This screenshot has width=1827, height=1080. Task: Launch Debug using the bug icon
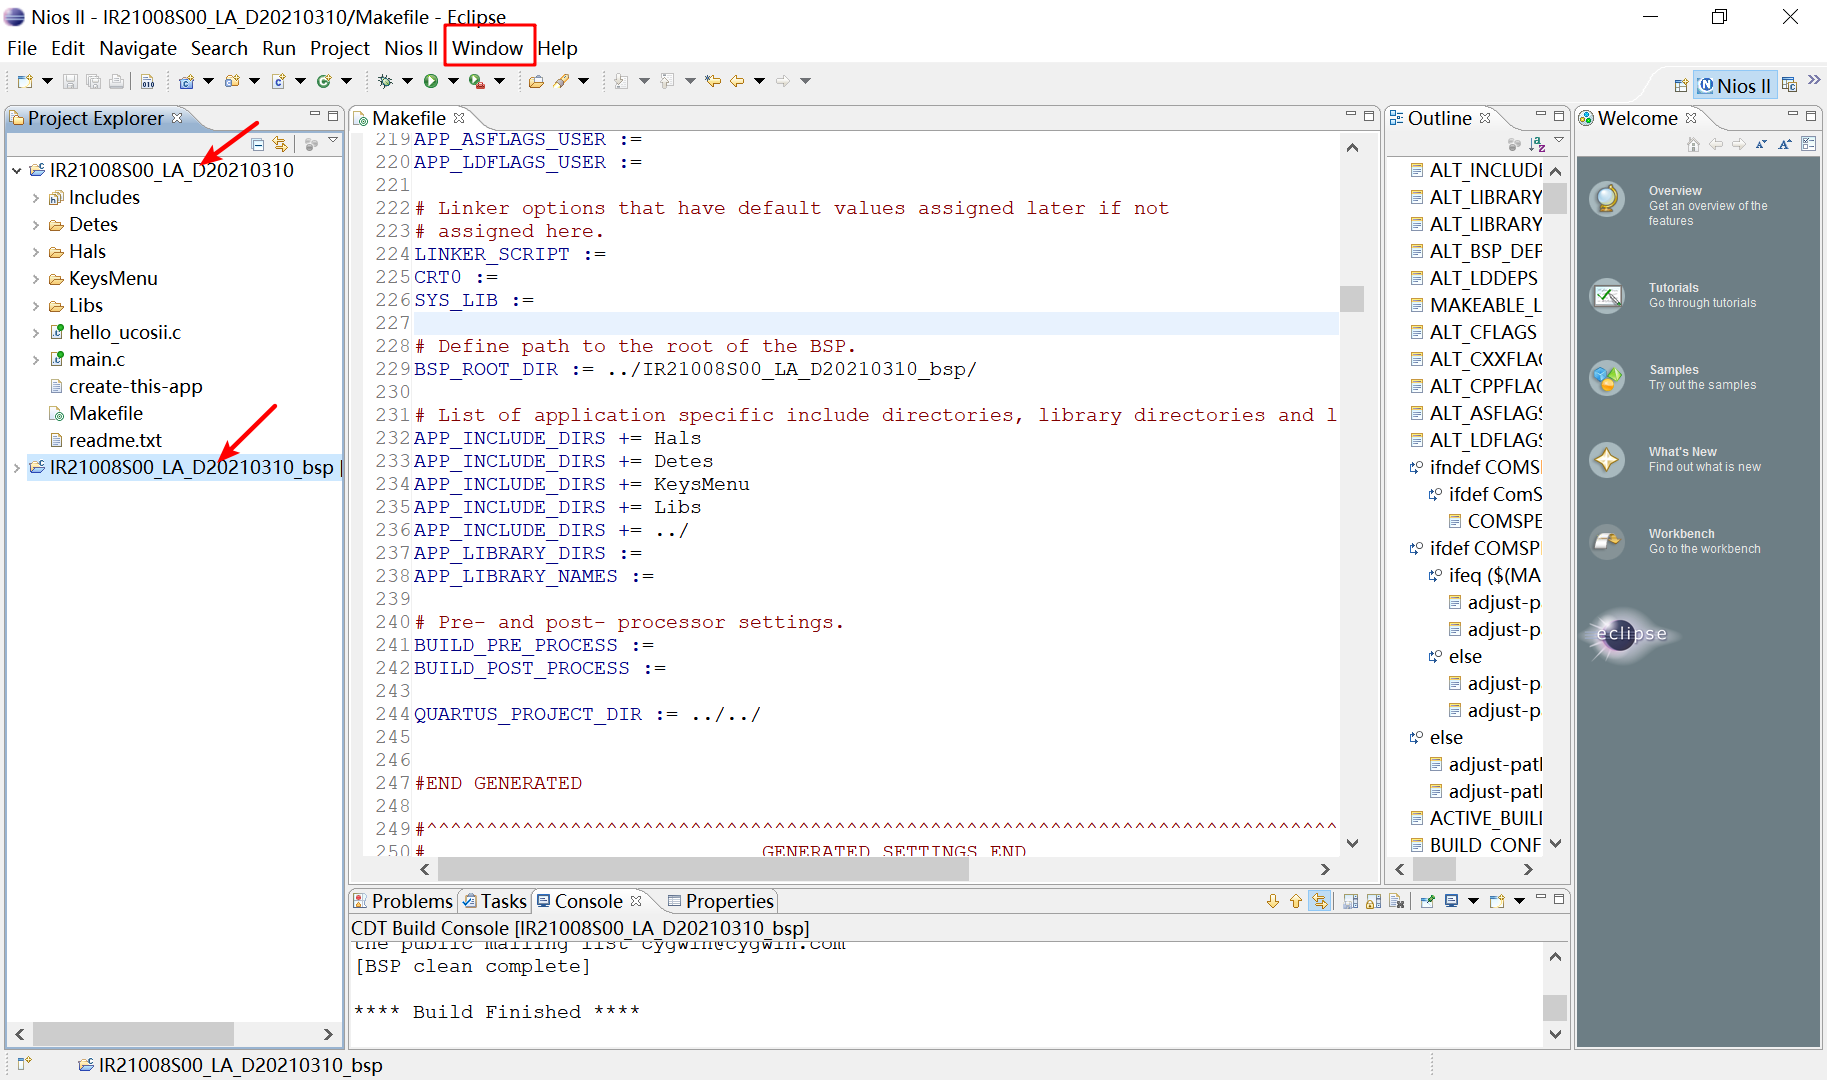point(385,81)
